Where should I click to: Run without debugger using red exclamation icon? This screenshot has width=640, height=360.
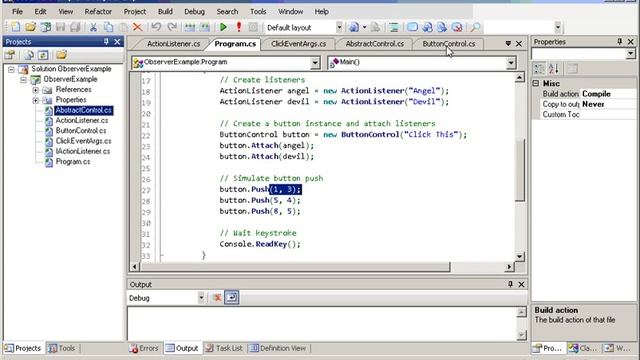[239, 27]
